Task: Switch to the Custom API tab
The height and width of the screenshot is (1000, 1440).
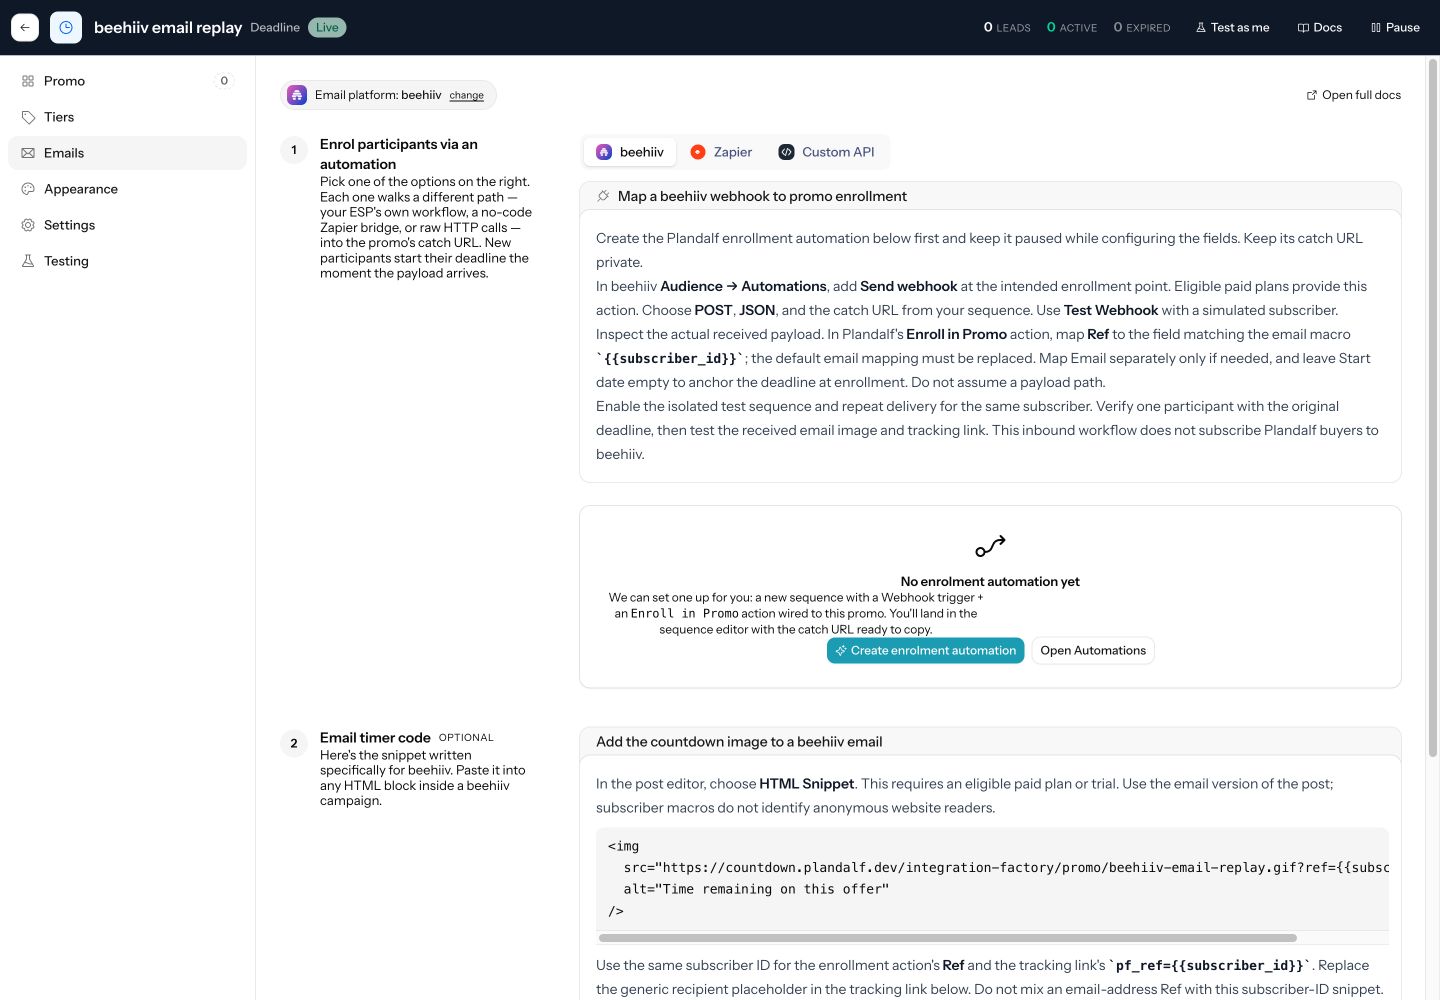Action: [827, 152]
